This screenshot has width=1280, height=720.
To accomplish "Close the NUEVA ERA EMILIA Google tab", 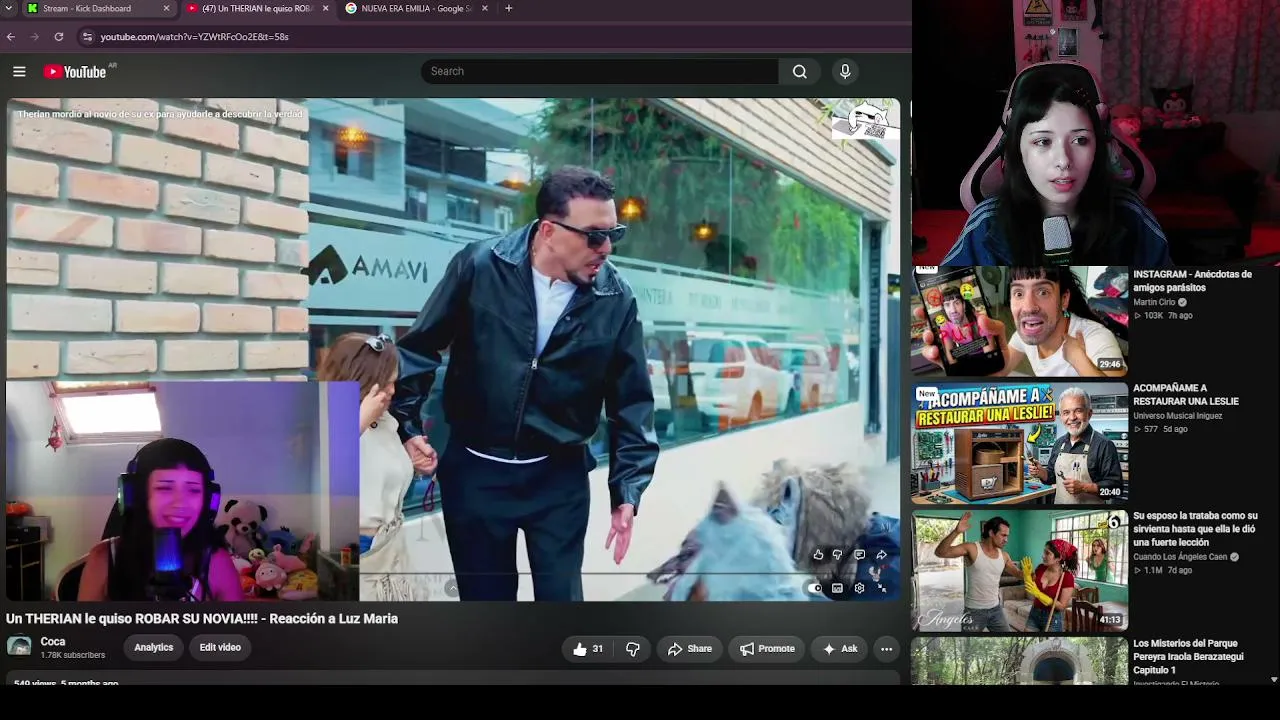I will tap(485, 8).
